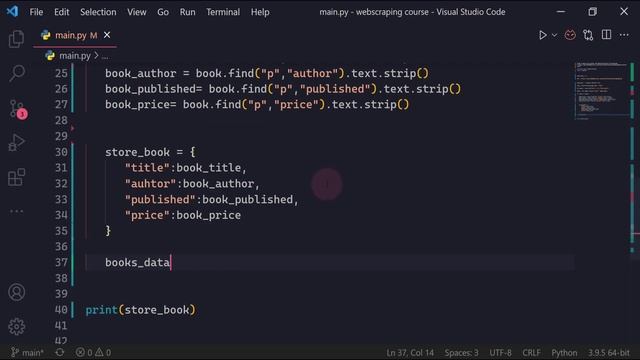Click the "price":book_price line

click(x=183, y=215)
